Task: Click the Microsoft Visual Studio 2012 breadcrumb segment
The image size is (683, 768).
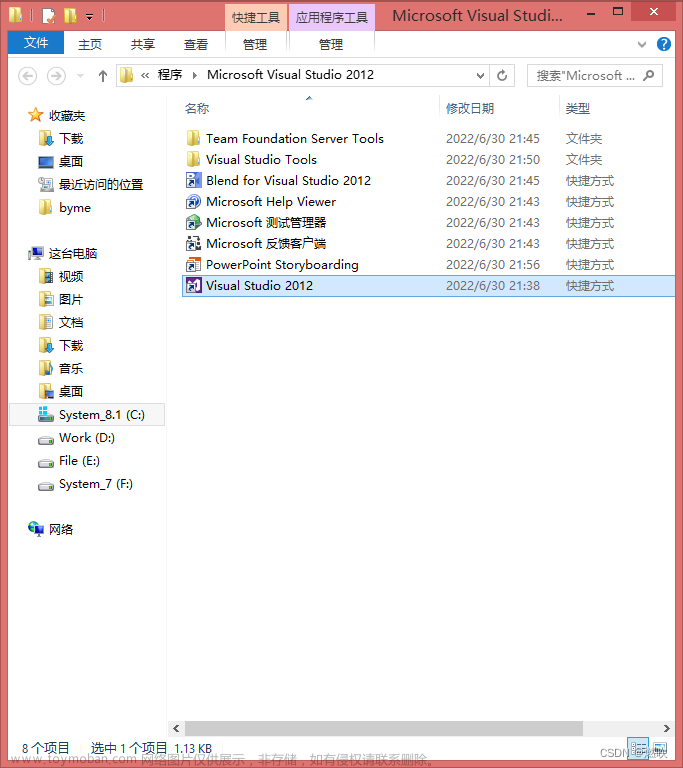Action: click(x=291, y=75)
